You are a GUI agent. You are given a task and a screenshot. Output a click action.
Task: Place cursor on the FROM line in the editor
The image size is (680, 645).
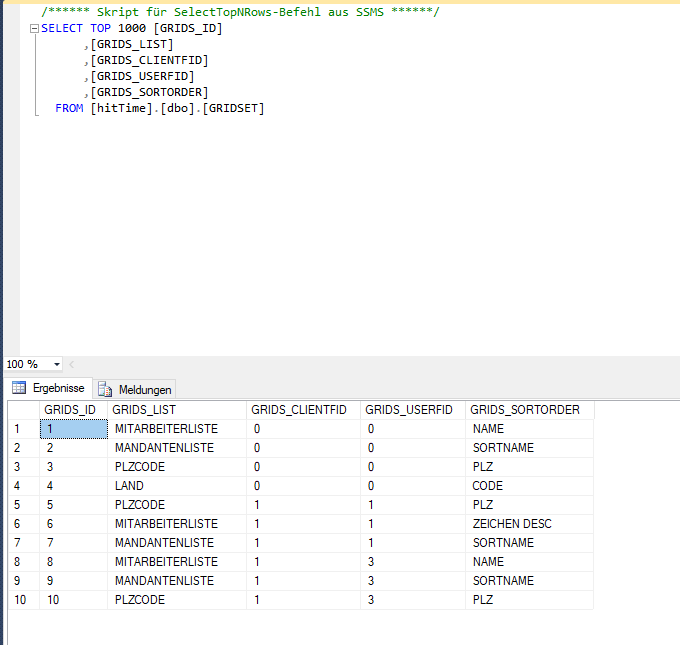pyautogui.click(x=160, y=108)
